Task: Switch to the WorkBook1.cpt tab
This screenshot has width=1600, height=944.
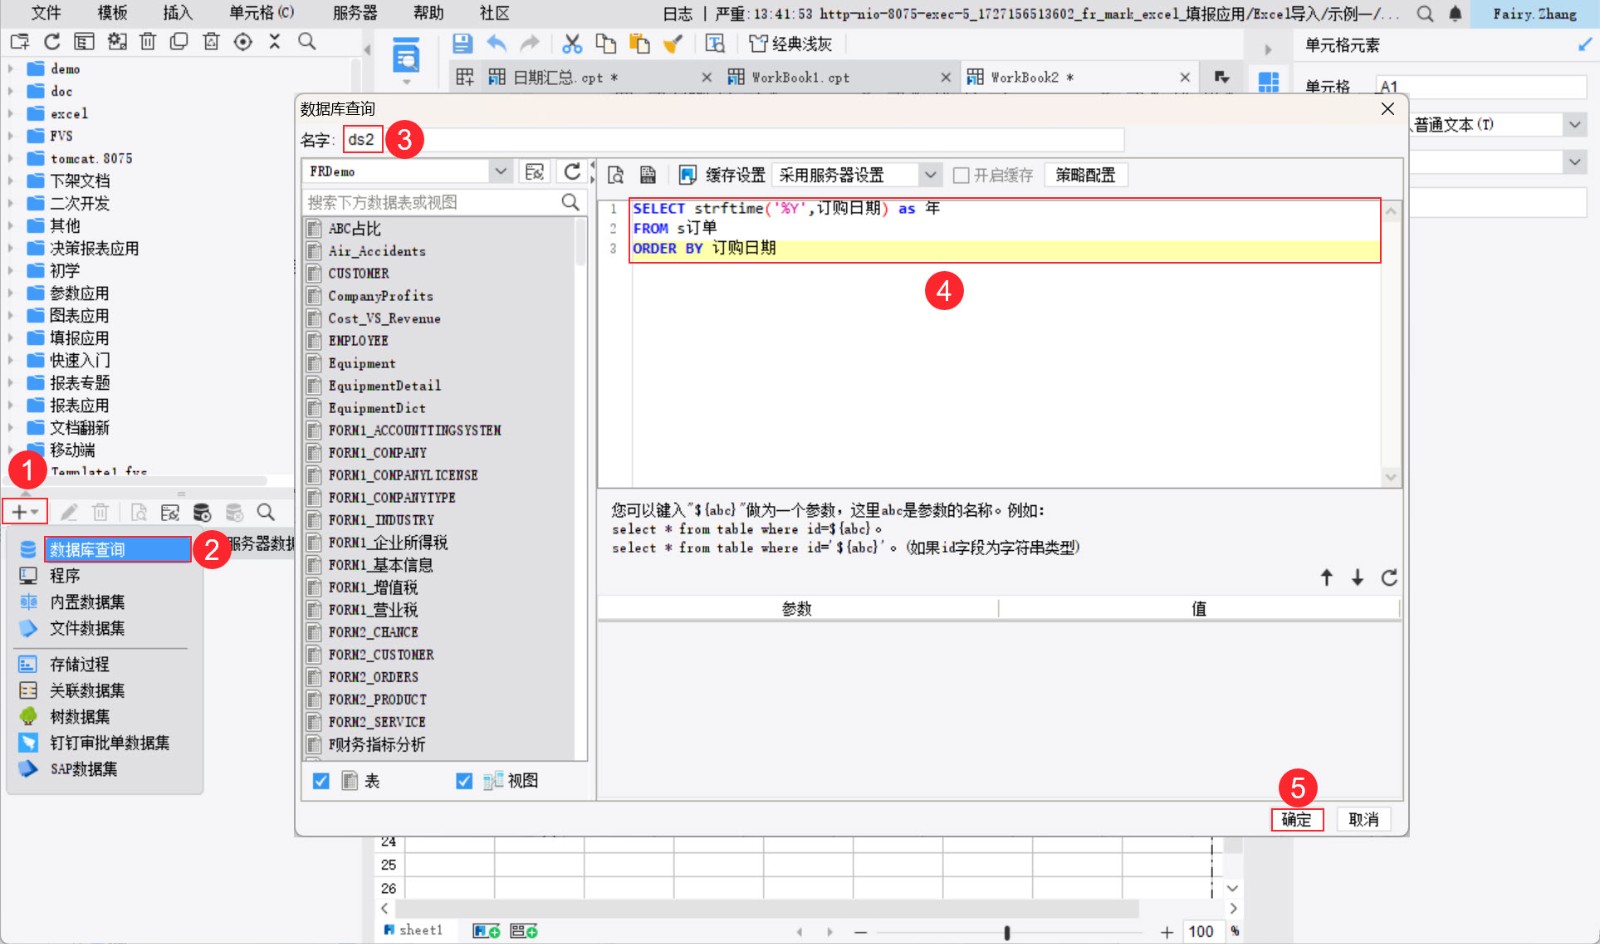Action: pyautogui.click(x=800, y=76)
